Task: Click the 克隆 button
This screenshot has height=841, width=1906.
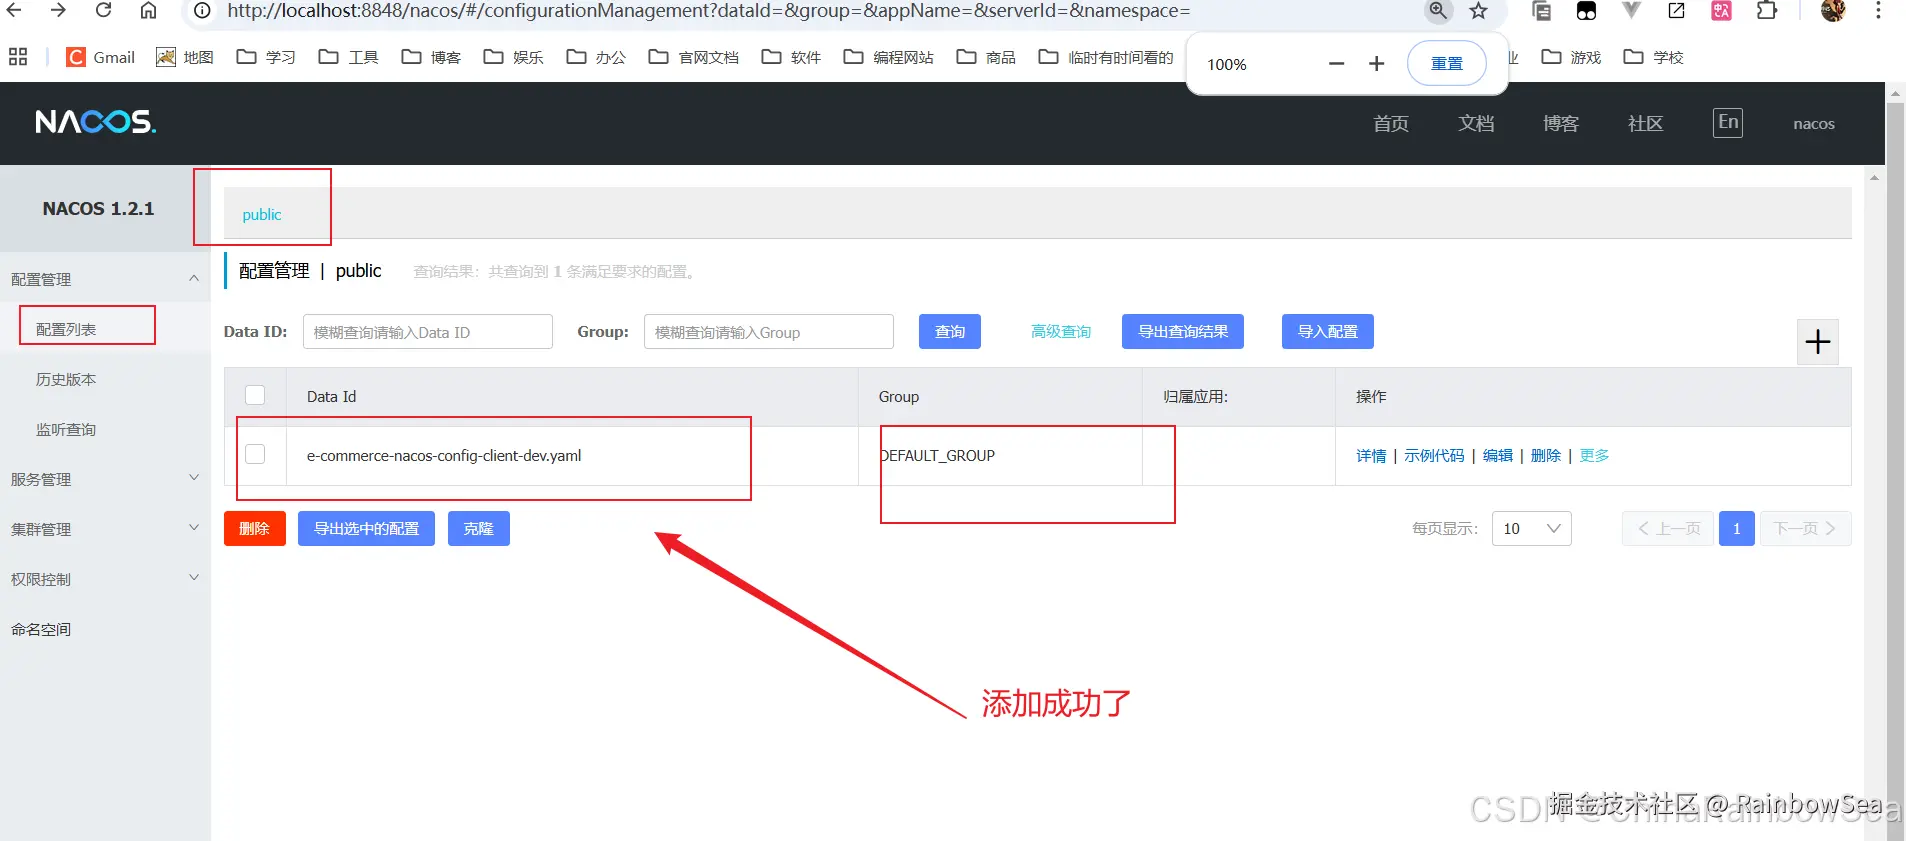Action: [479, 529]
